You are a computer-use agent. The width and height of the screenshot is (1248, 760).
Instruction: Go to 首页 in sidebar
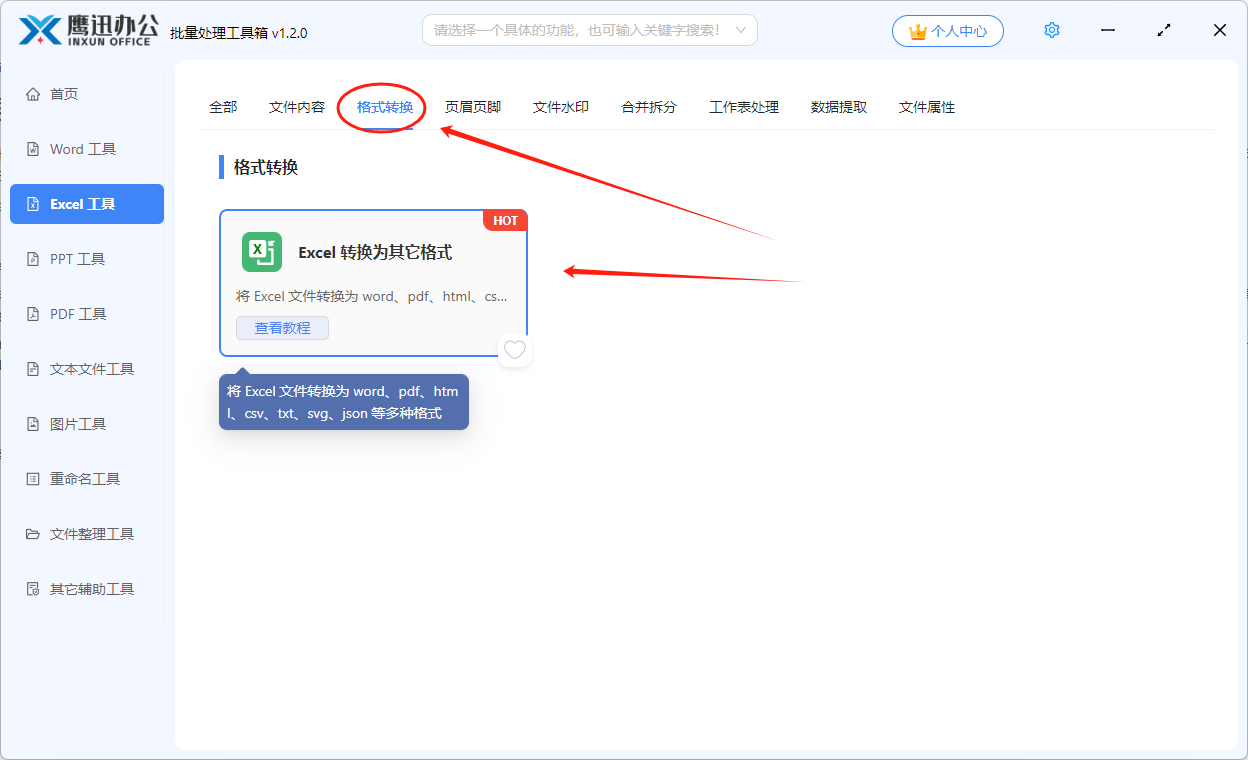(x=87, y=94)
